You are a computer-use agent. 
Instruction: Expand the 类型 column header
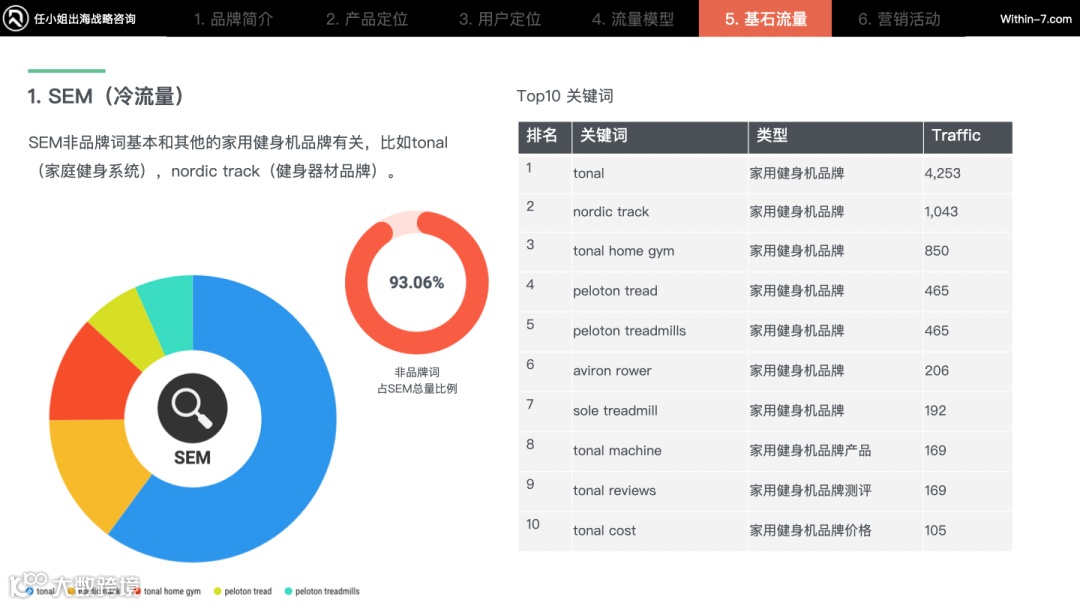click(x=777, y=137)
